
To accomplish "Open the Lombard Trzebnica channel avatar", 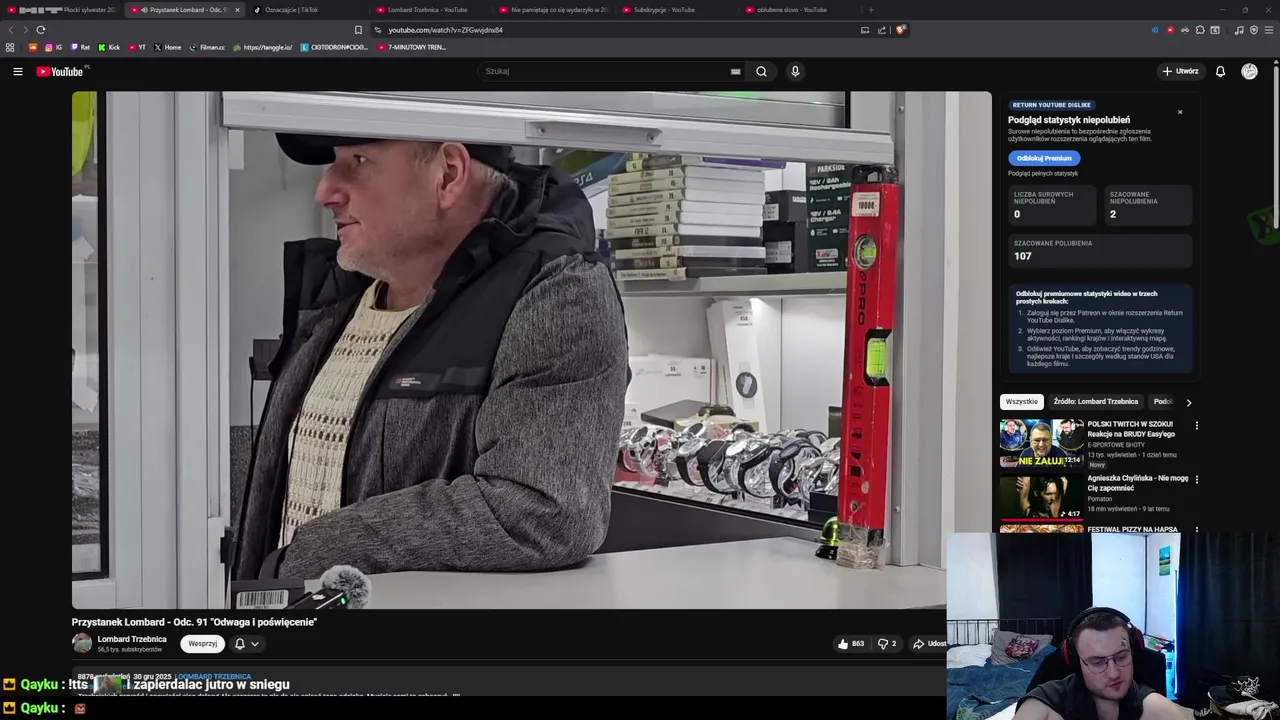I will pos(82,644).
